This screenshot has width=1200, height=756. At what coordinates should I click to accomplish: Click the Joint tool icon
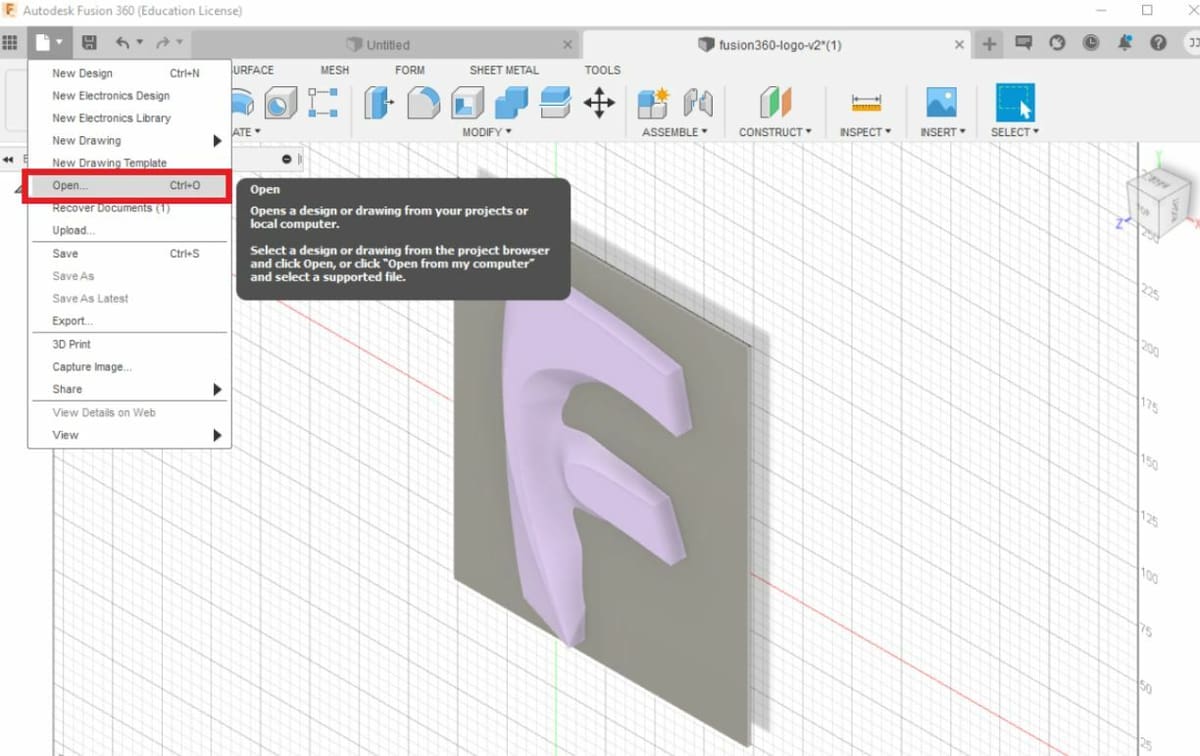697,102
